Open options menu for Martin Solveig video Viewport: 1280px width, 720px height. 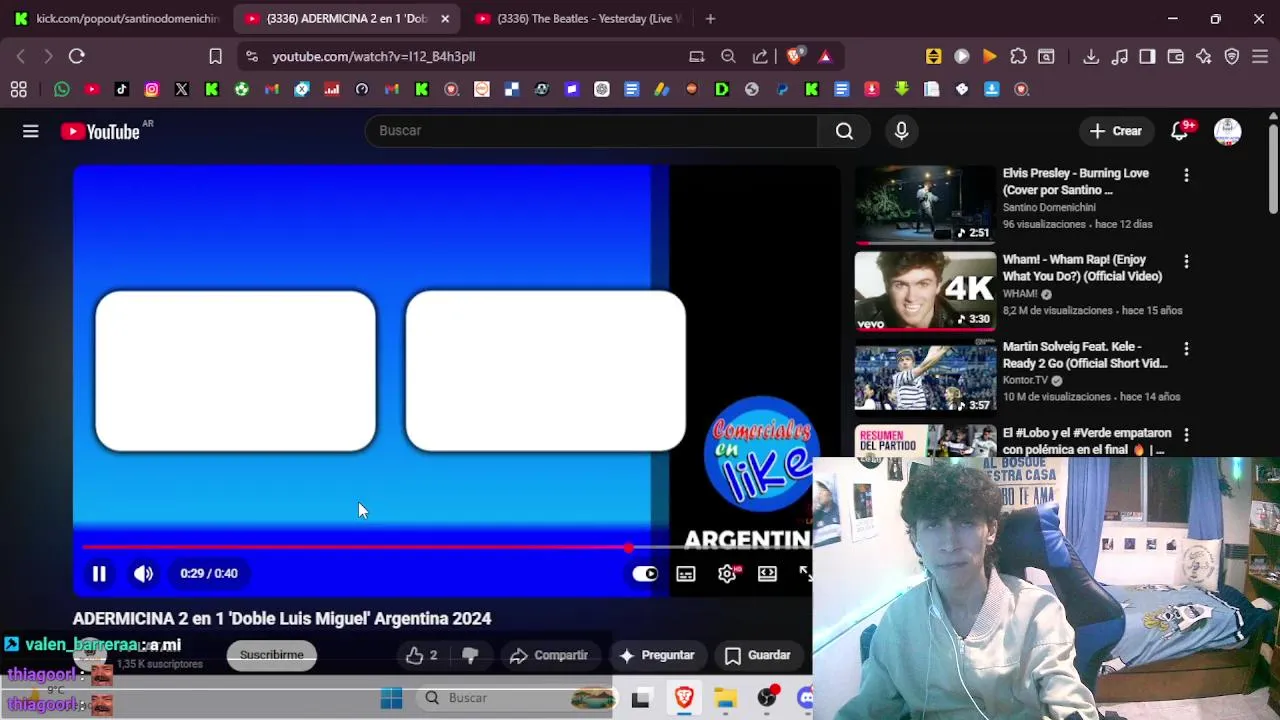(1186, 348)
